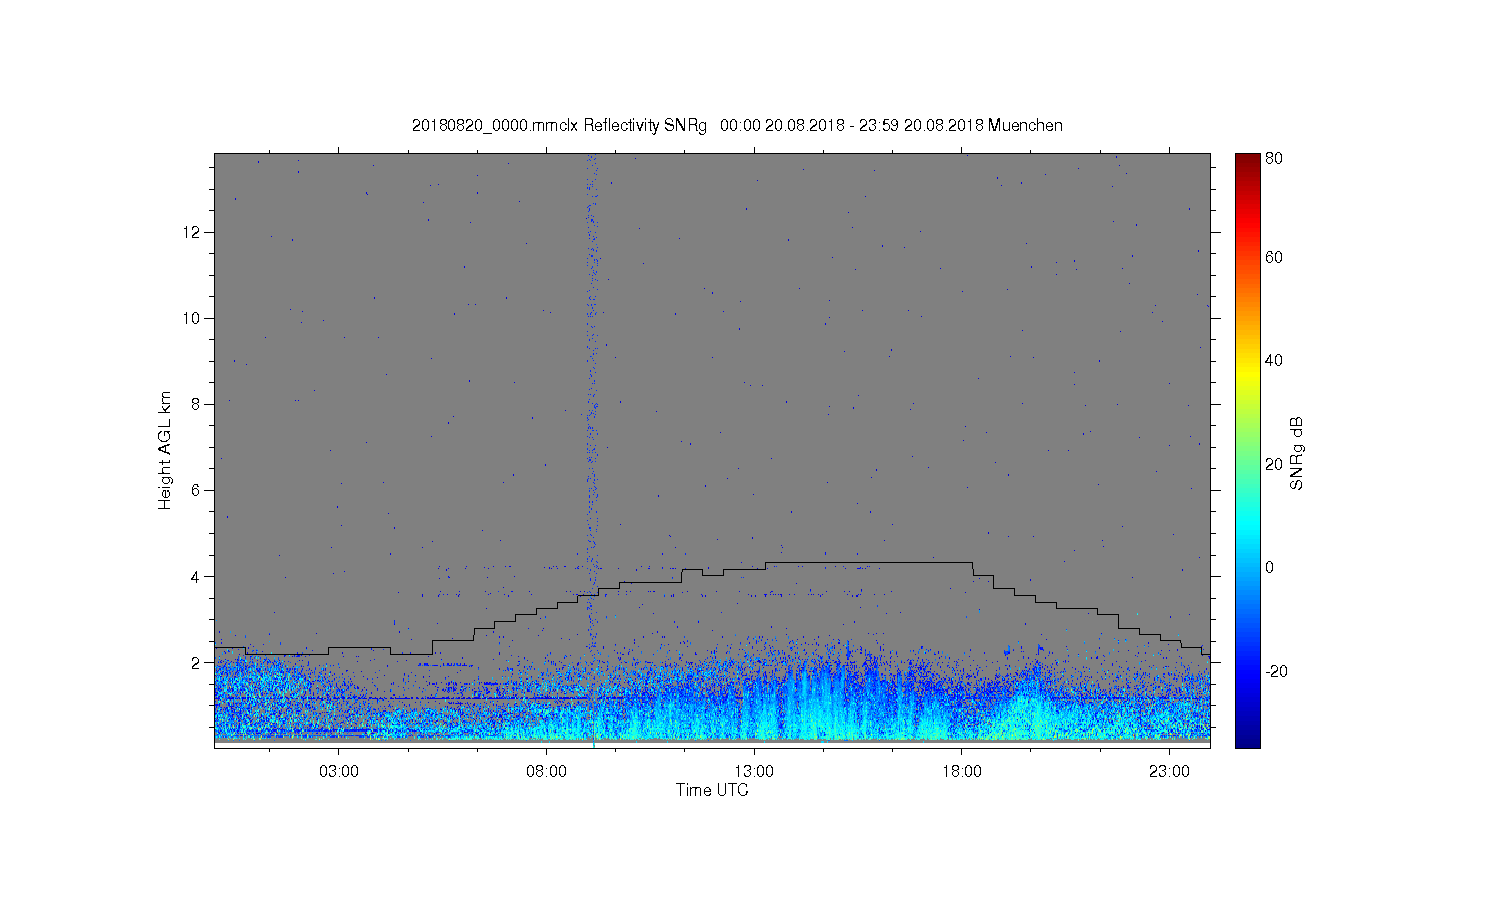
Task: Click the colorbar value 80
Action: coord(1274,158)
